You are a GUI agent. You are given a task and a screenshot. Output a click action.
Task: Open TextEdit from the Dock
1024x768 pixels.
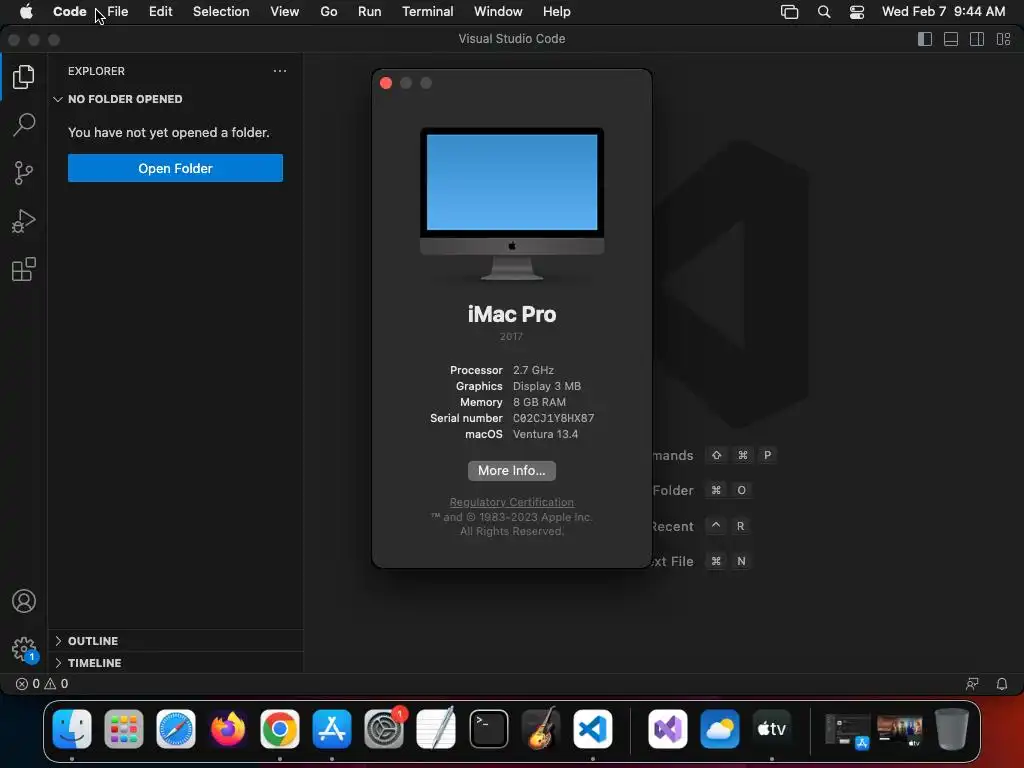click(436, 729)
